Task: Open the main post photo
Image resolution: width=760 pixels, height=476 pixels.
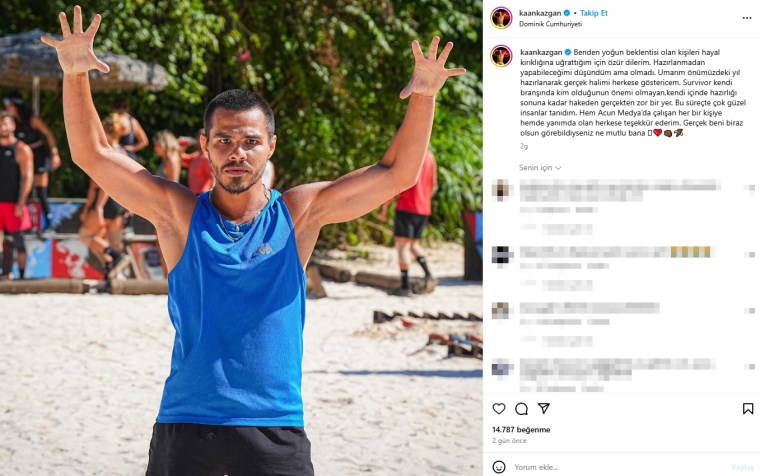Action: pos(241,238)
